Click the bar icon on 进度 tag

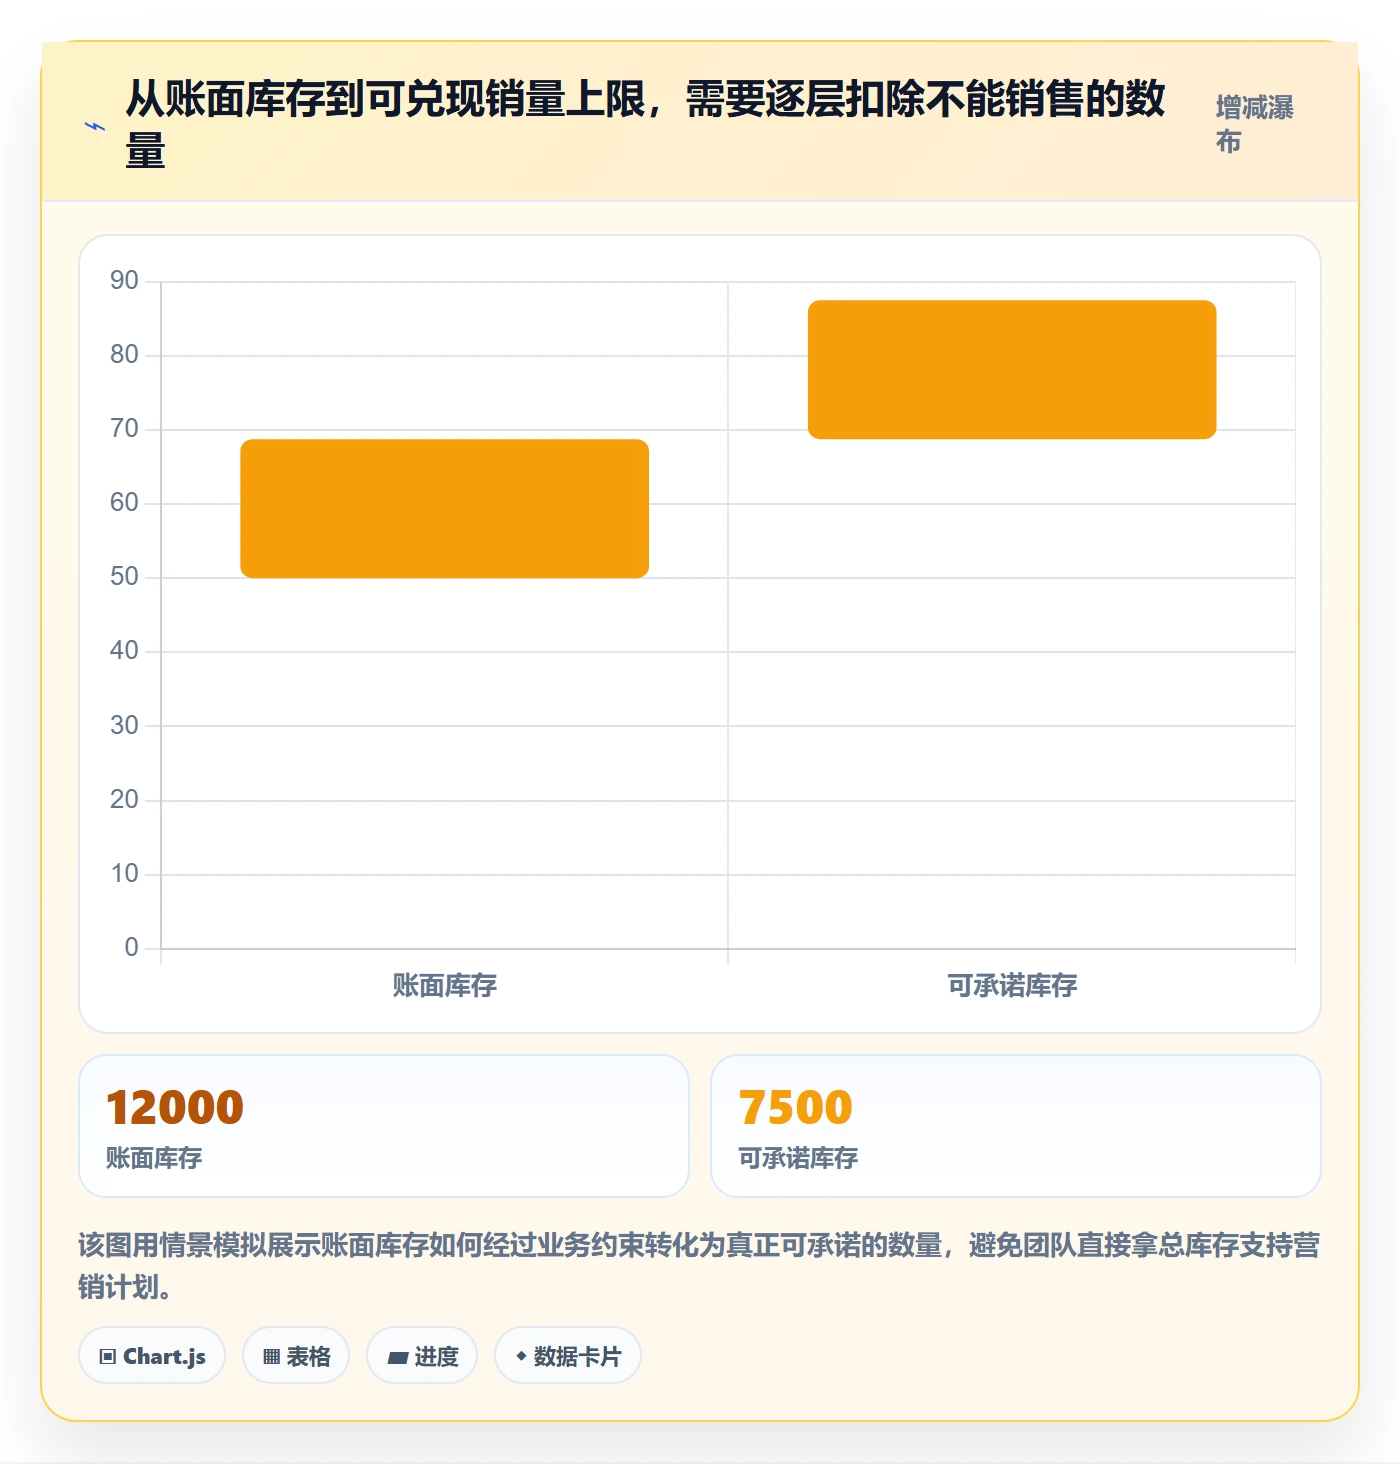[x=398, y=1357]
